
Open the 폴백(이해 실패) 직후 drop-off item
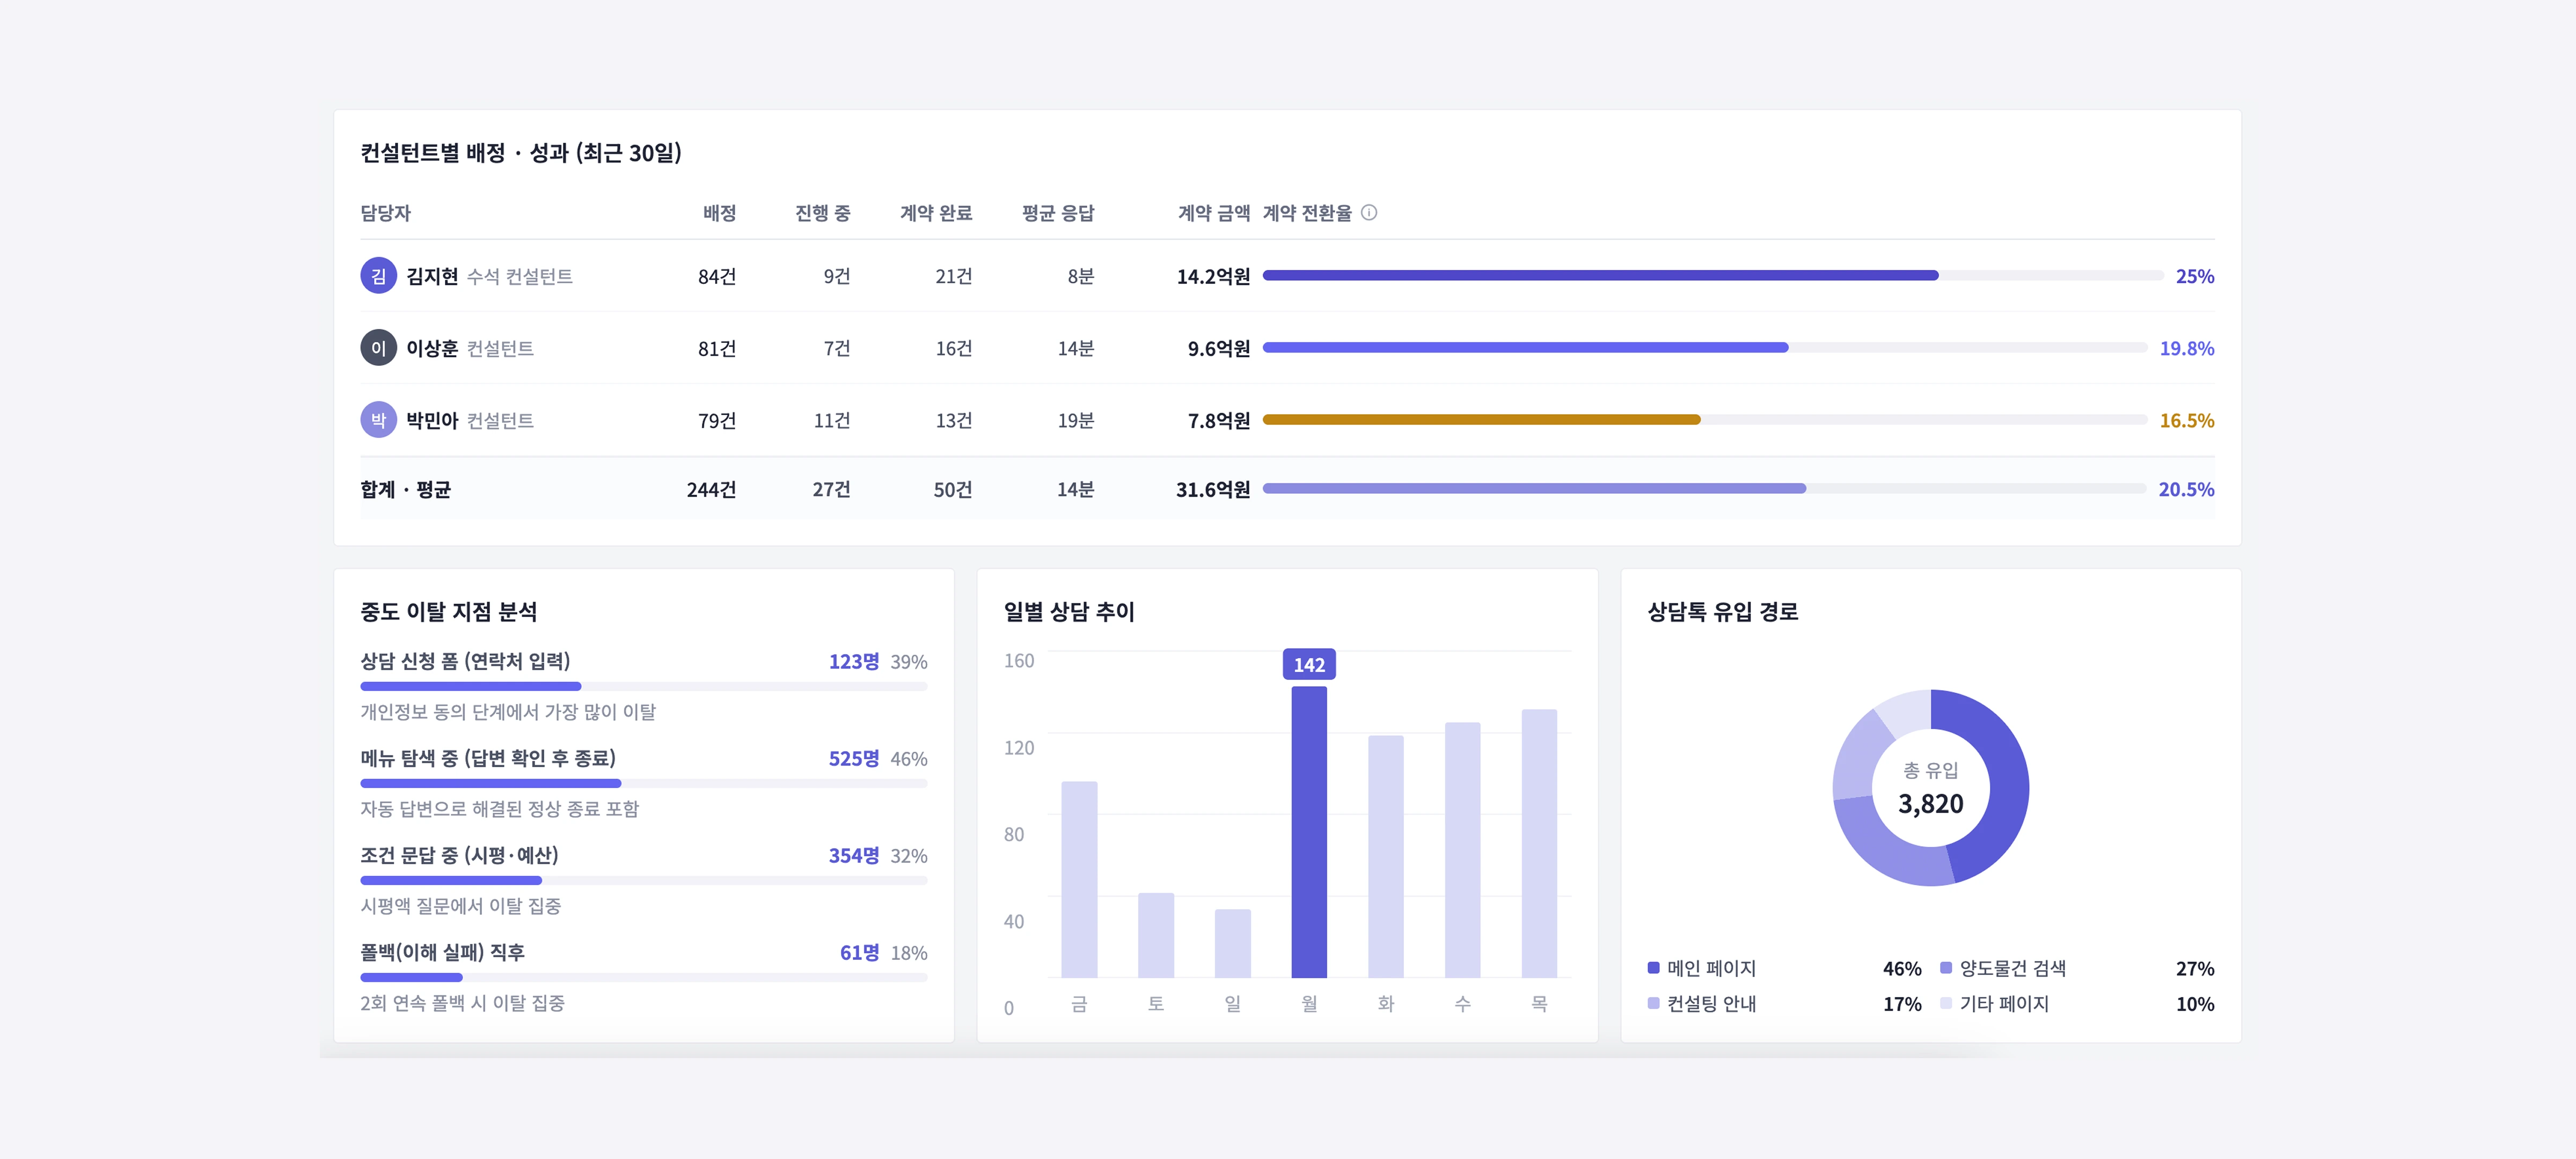click(x=644, y=977)
